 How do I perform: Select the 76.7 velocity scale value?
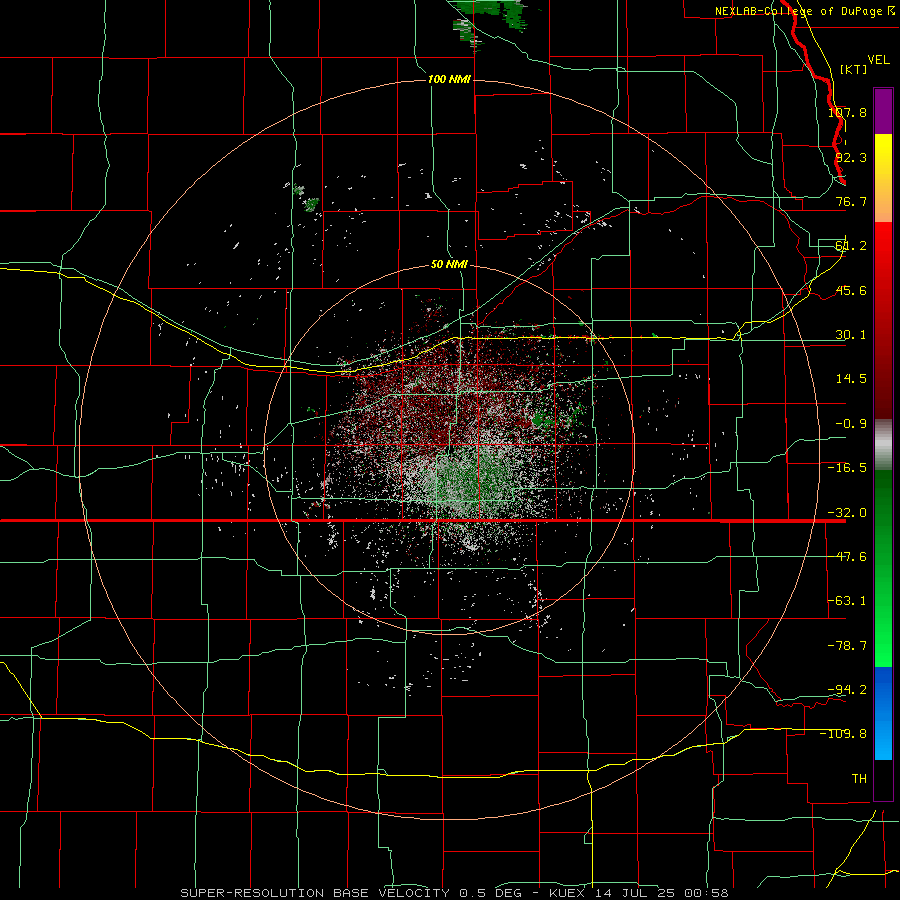click(851, 201)
